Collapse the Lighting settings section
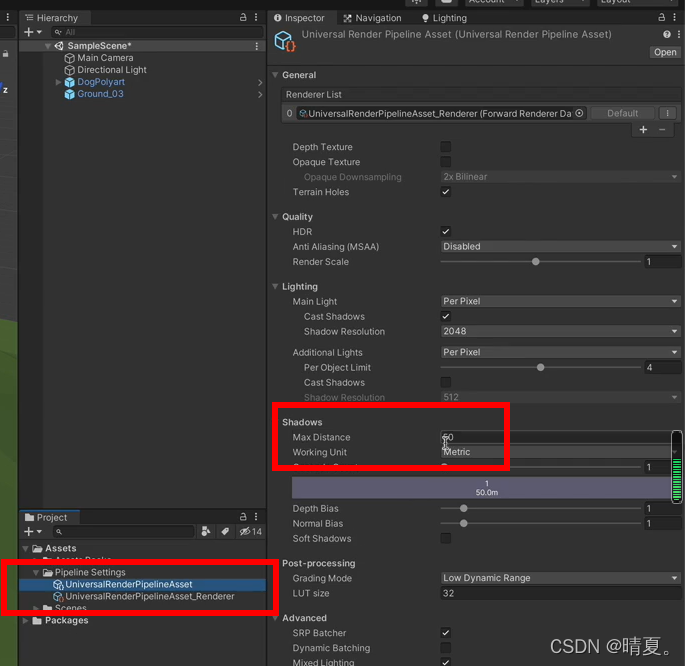This screenshot has width=685, height=666. click(275, 286)
